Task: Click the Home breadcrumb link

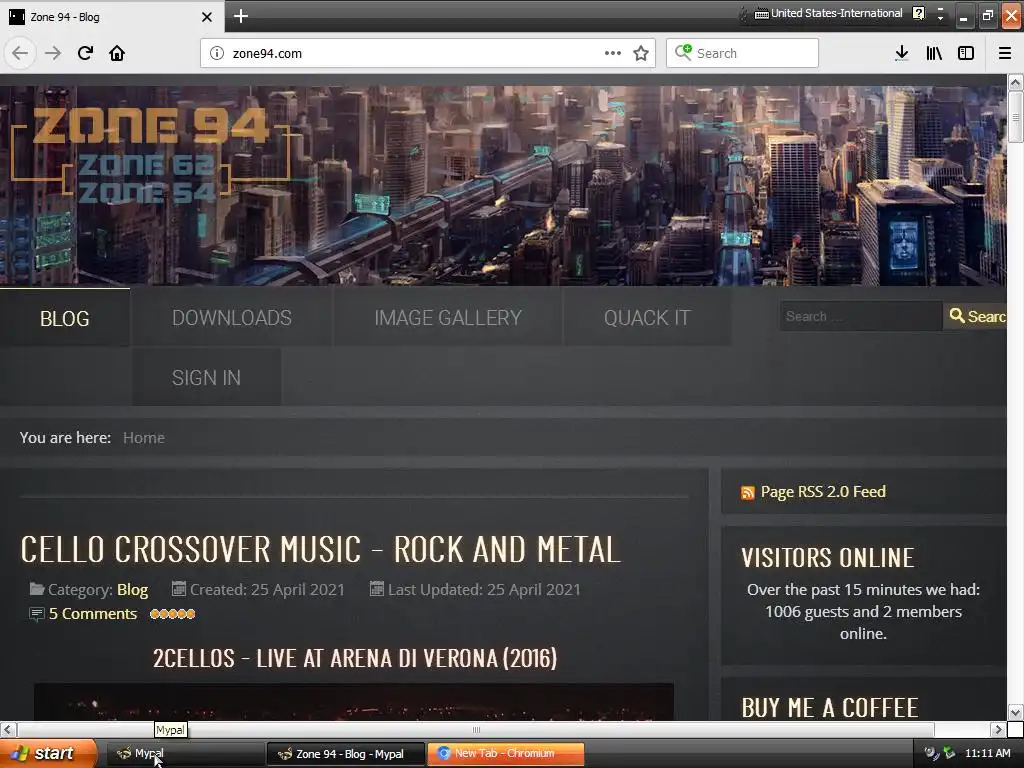Action: point(144,438)
